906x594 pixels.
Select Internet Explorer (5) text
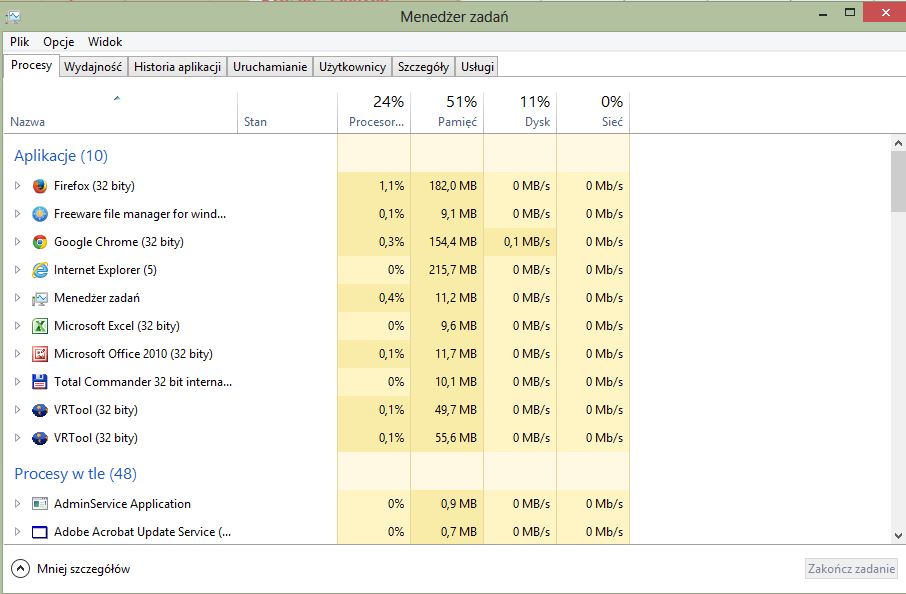105,270
